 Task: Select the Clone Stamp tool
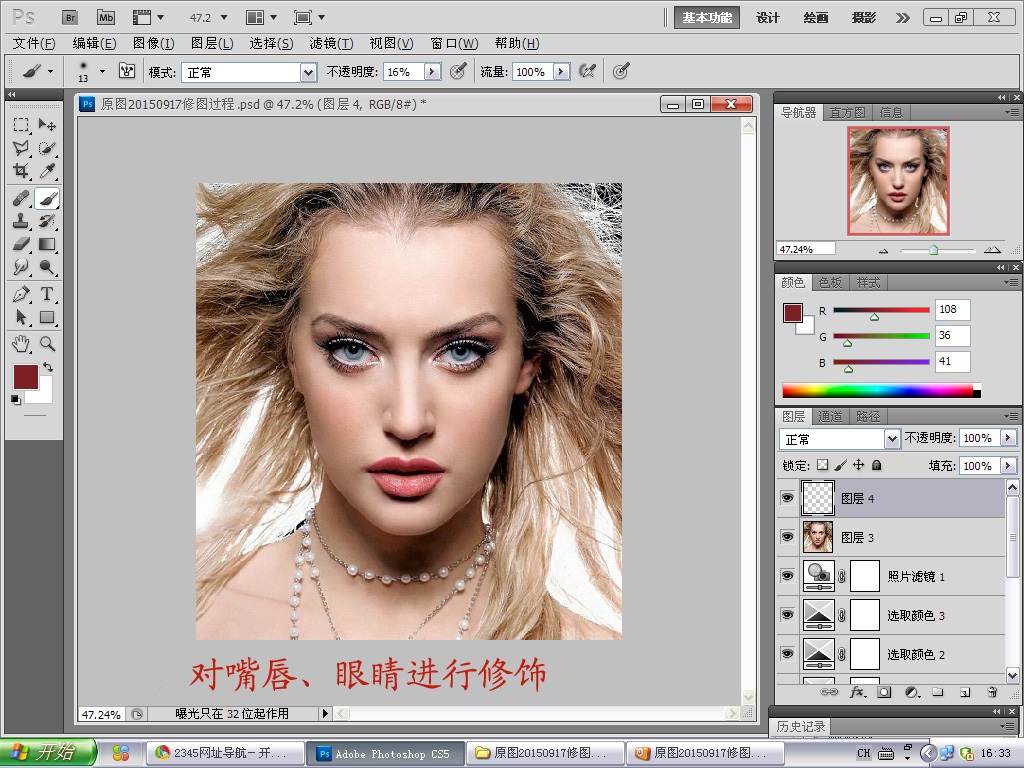pyautogui.click(x=21, y=221)
